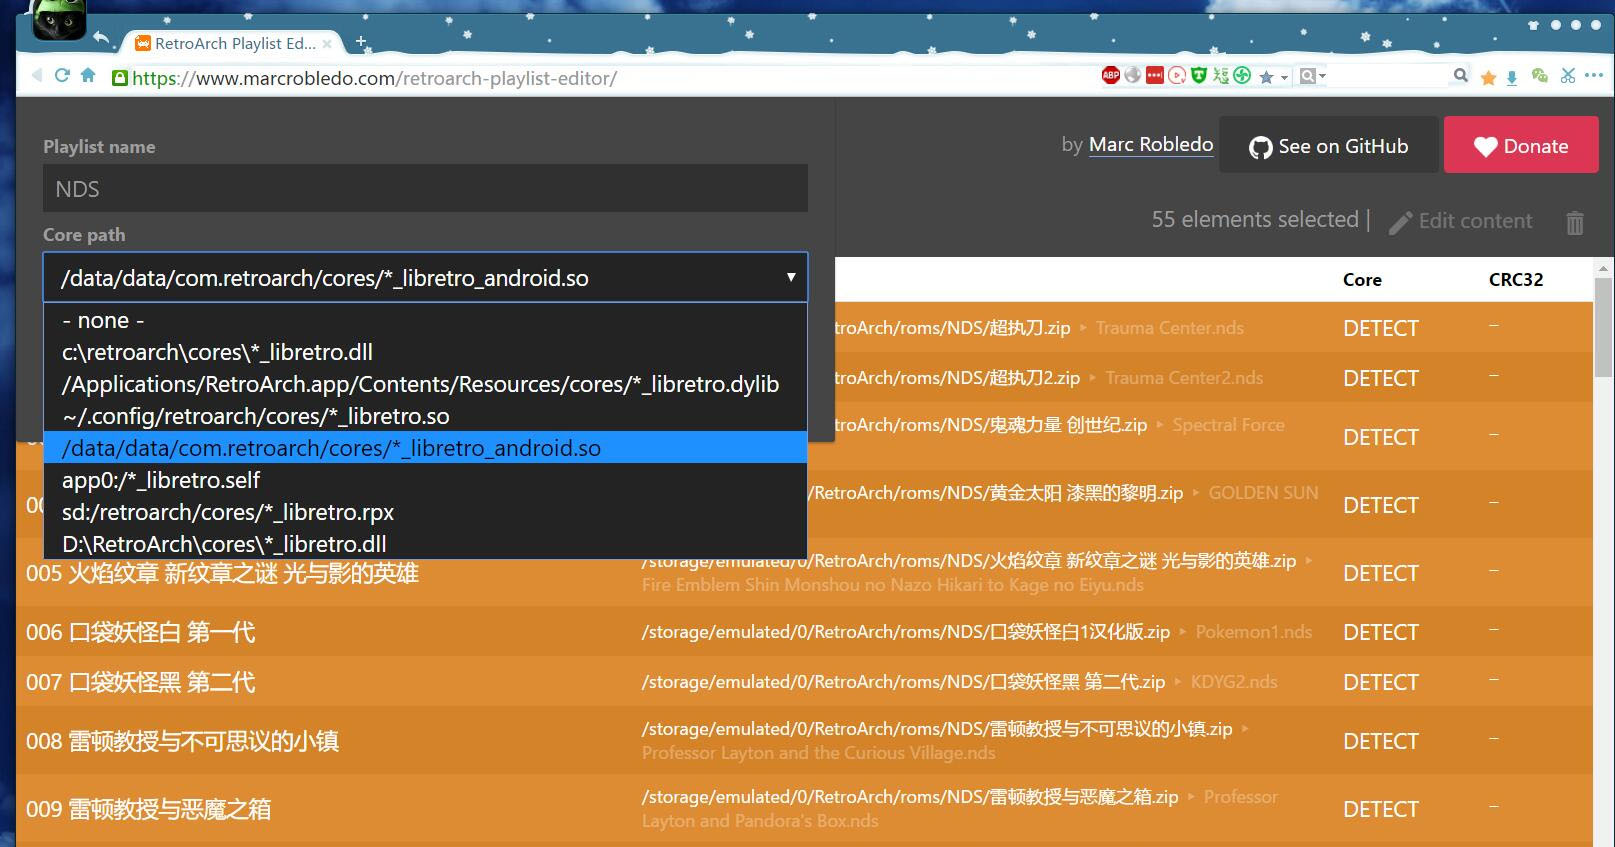Click the CRC32 column header
Screen dimensions: 1615x847
1515,280
